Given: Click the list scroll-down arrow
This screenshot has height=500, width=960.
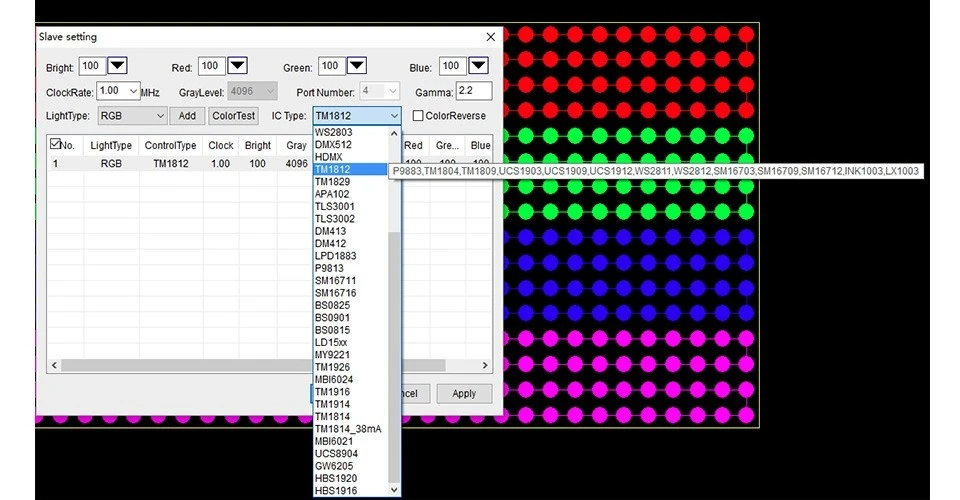Looking at the screenshot, I should [x=394, y=490].
